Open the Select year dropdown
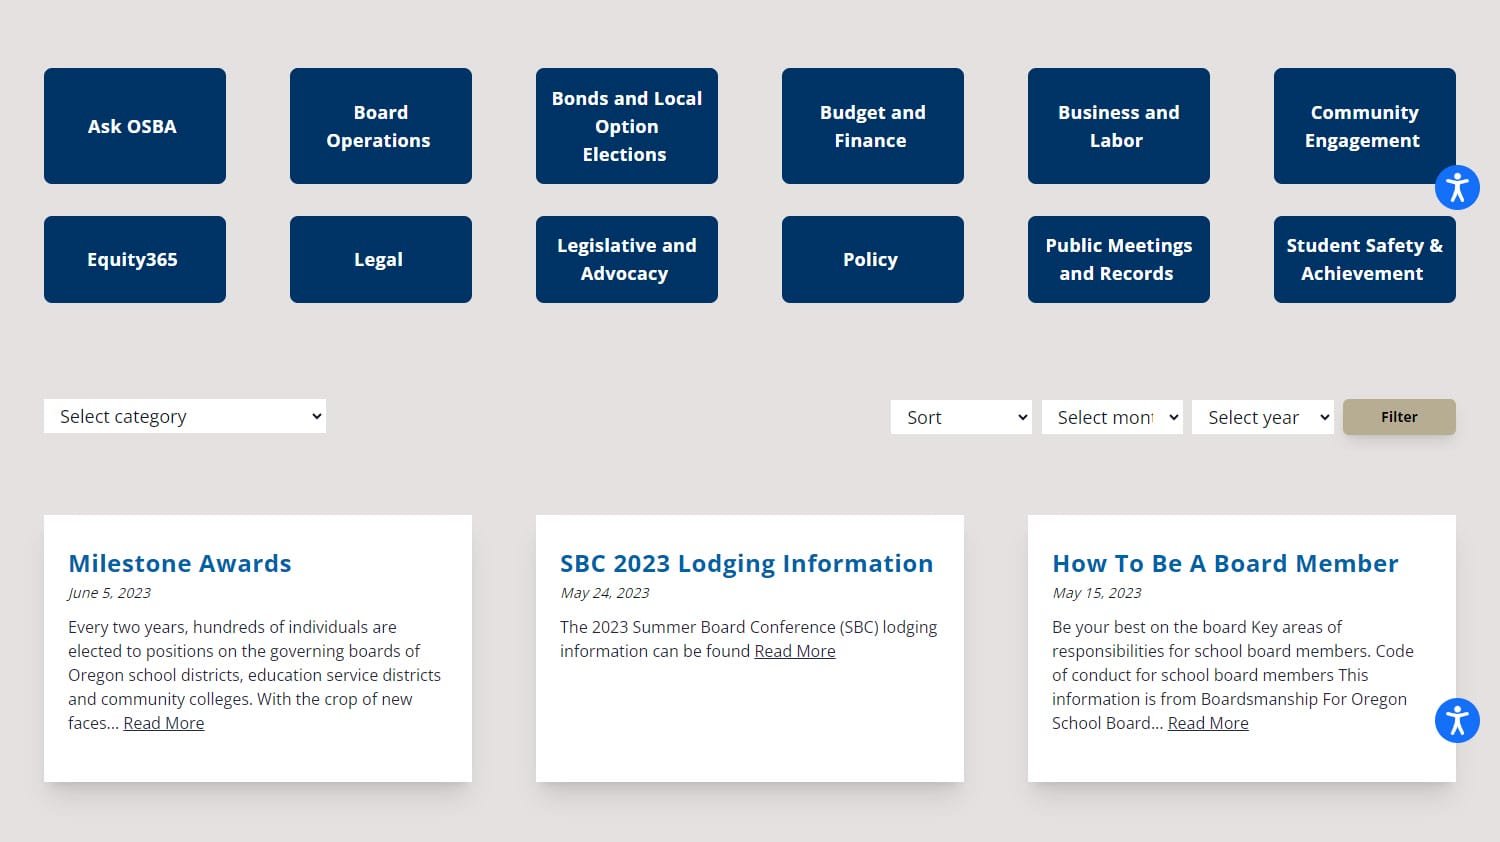This screenshot has width=1500, height=842. [1262, 417]
